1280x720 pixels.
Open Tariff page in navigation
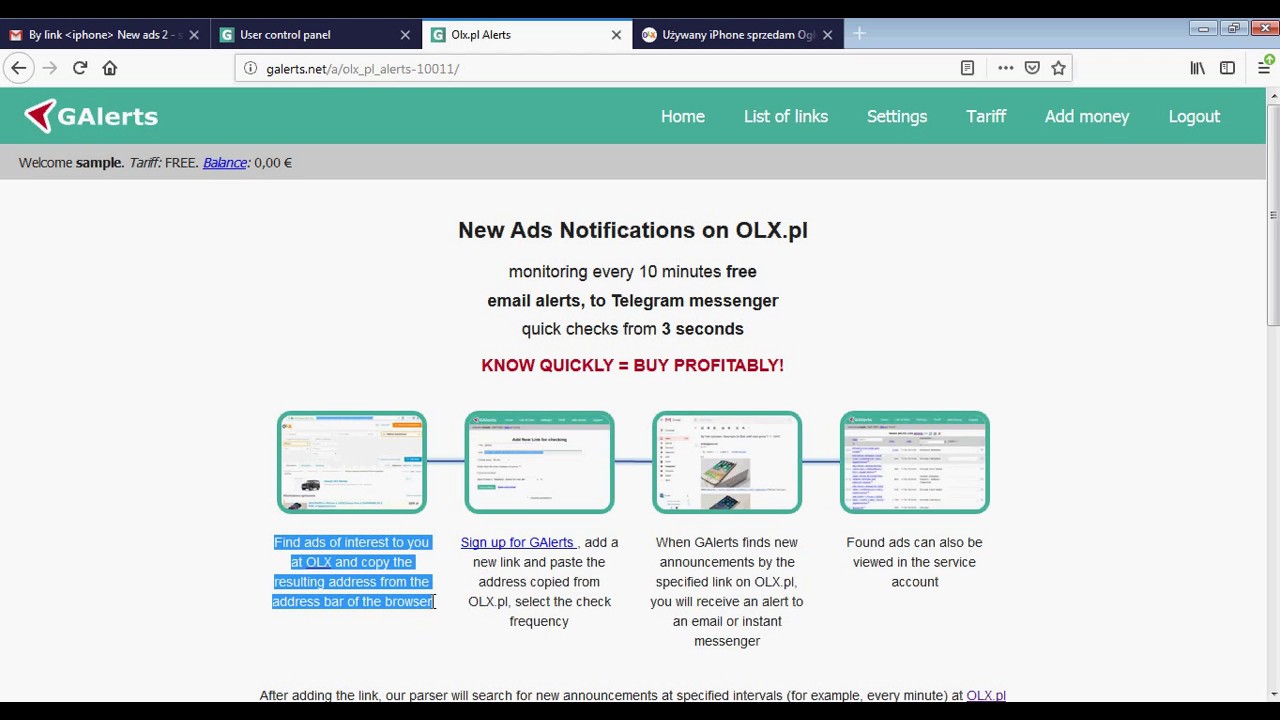coord(986,116)
